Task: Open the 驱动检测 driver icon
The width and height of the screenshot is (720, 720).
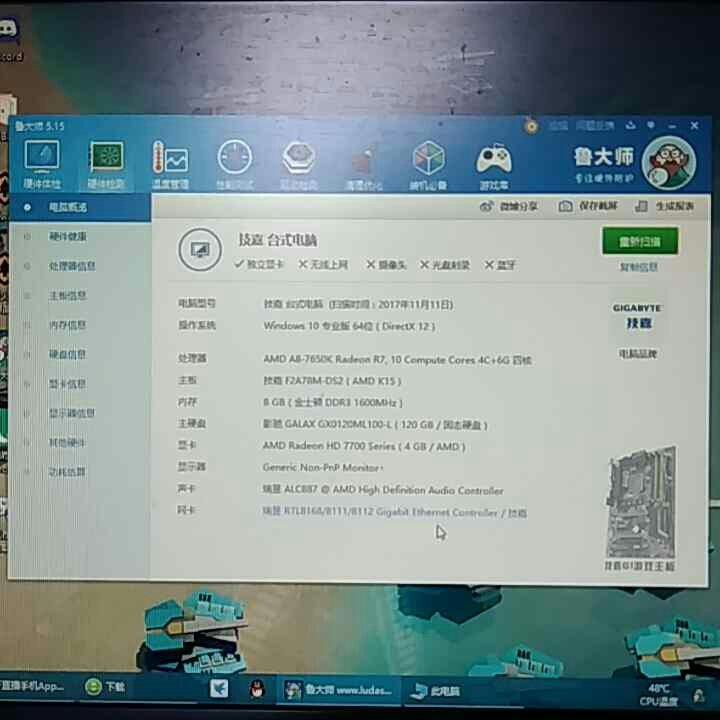Action: (x=299, y=164)
